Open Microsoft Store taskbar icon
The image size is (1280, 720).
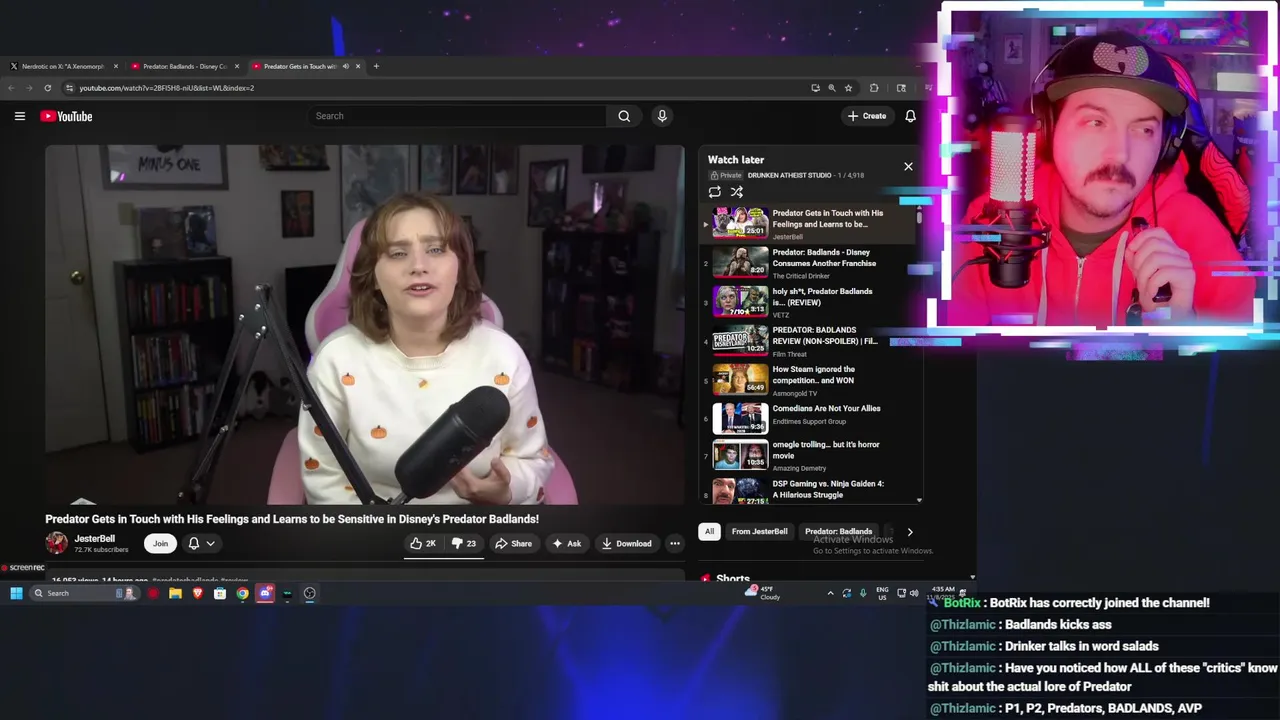point(220,593)
